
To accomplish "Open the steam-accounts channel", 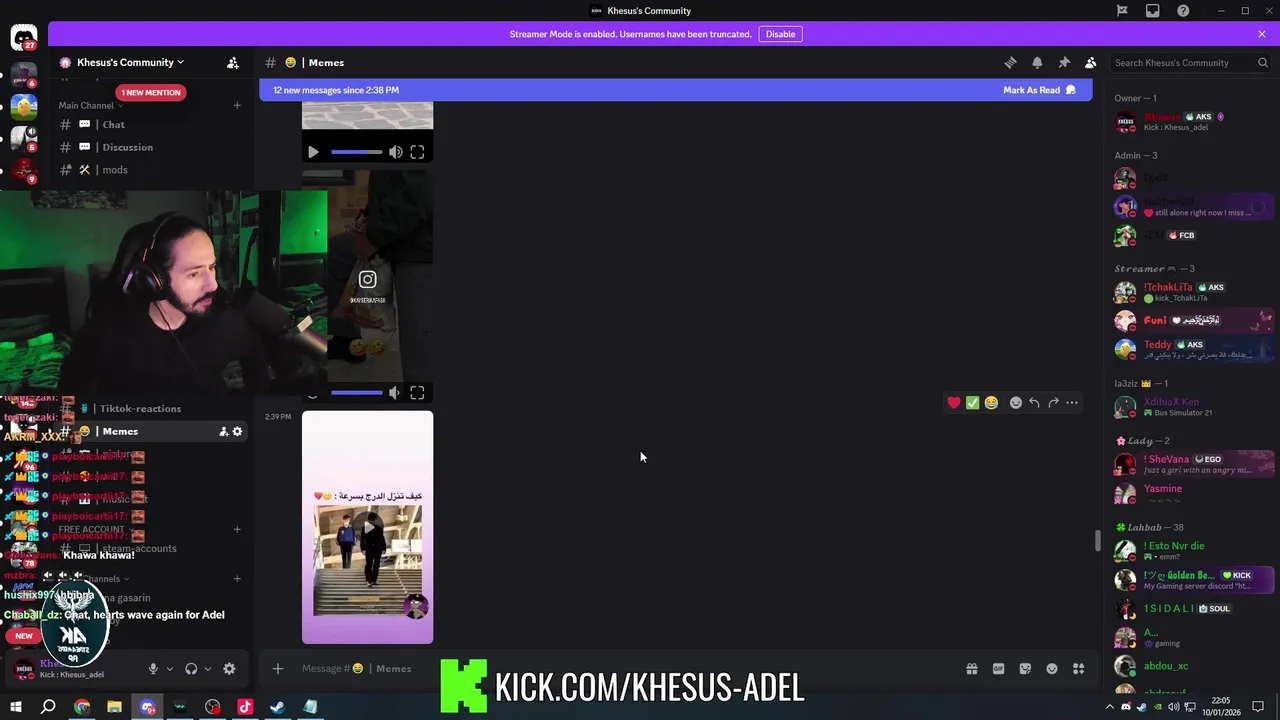I will point(150,548).
